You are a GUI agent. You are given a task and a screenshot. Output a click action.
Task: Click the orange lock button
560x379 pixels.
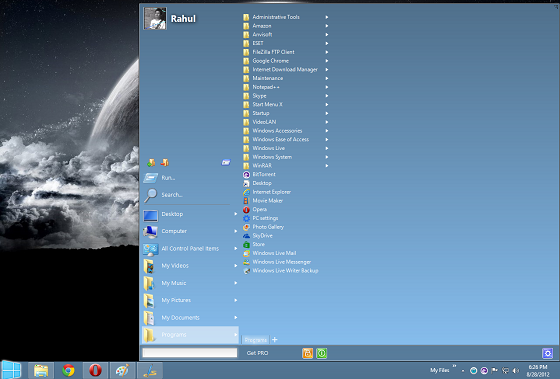coord(308,353)
